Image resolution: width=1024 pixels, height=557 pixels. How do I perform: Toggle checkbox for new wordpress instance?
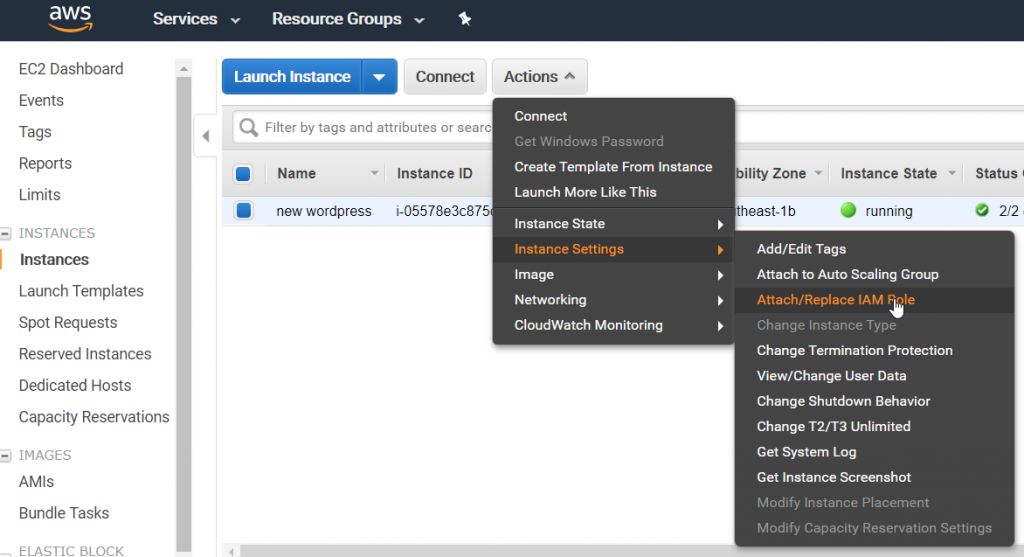point(244,210)
